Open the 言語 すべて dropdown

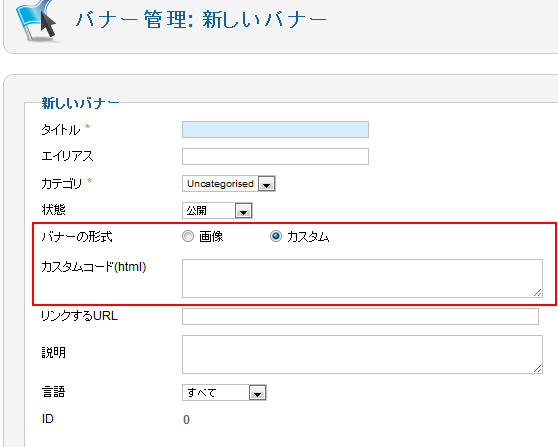coord(224,393)
